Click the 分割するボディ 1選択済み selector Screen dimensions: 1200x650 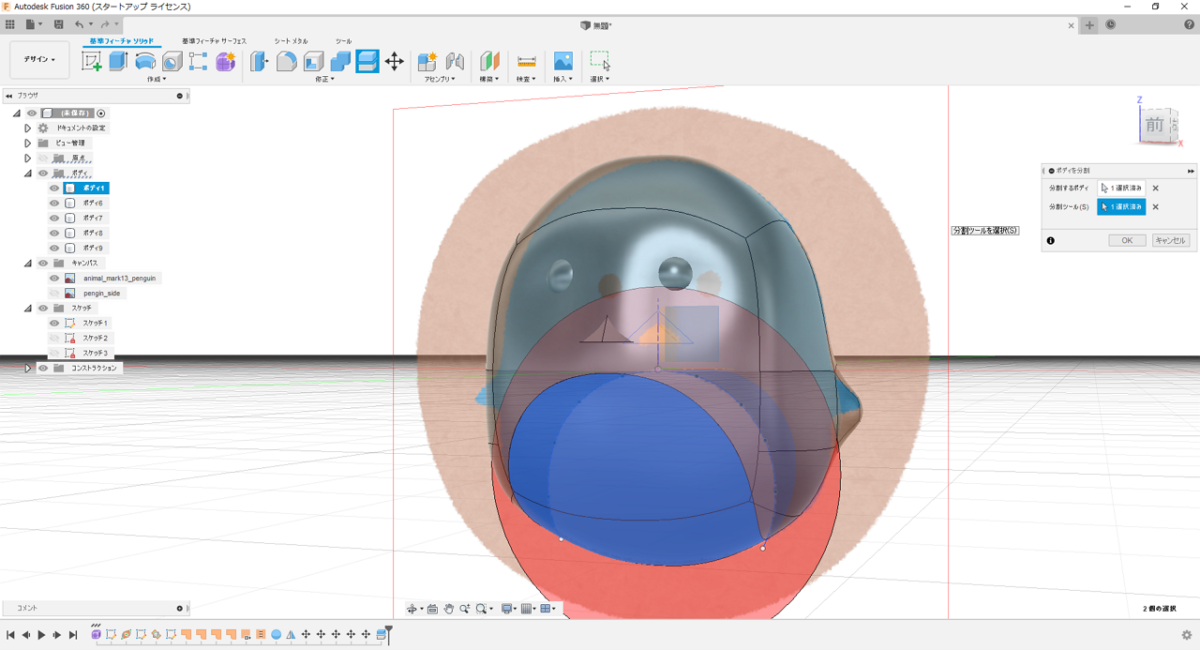(x=1121, y=188)
